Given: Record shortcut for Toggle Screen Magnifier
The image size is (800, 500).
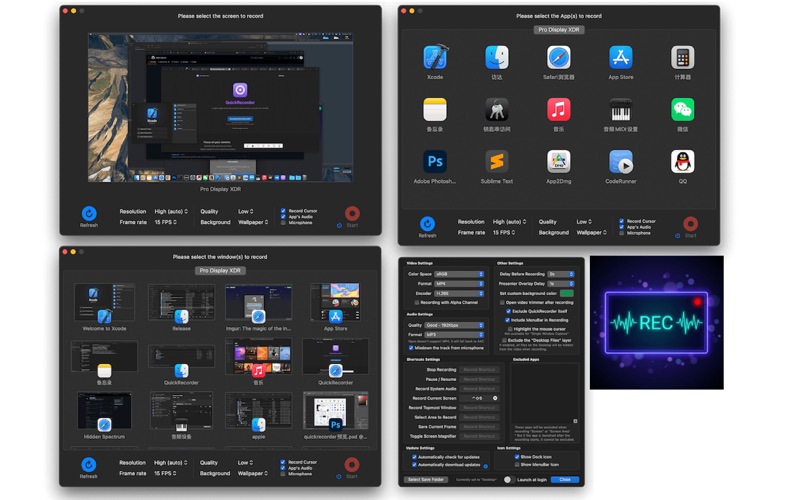Looking at the screenshot, I should point(479,436).
